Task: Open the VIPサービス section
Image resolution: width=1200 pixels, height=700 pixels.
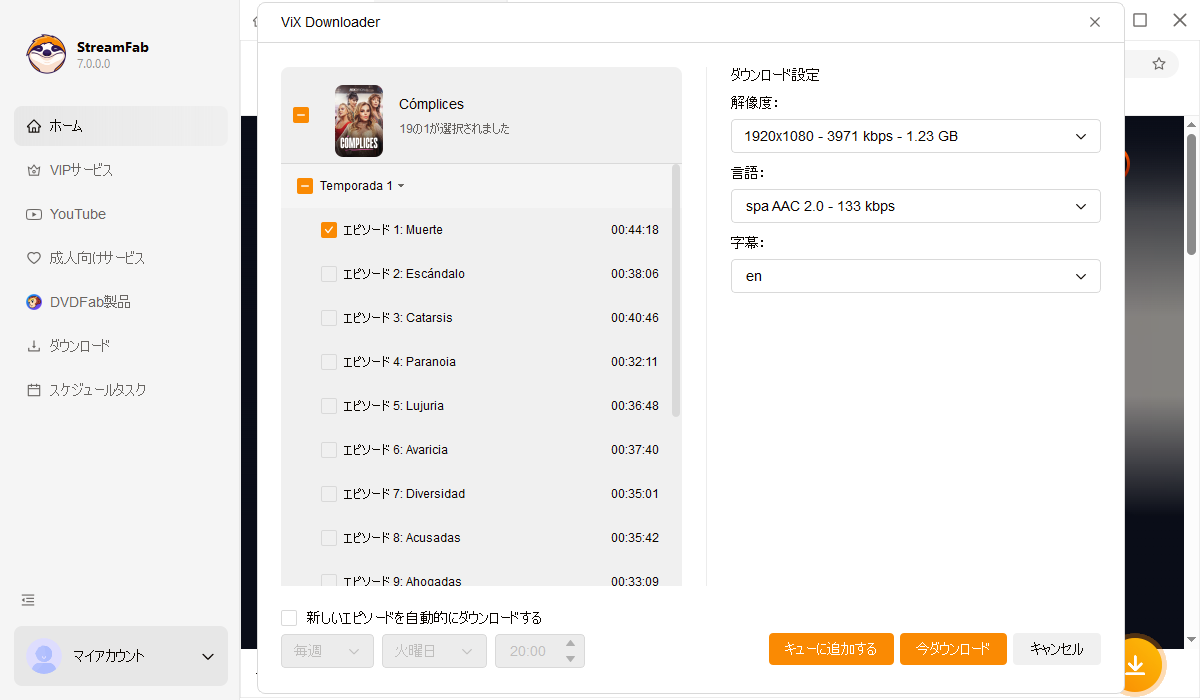Action: pyautogui.click(x=74, y=169)
